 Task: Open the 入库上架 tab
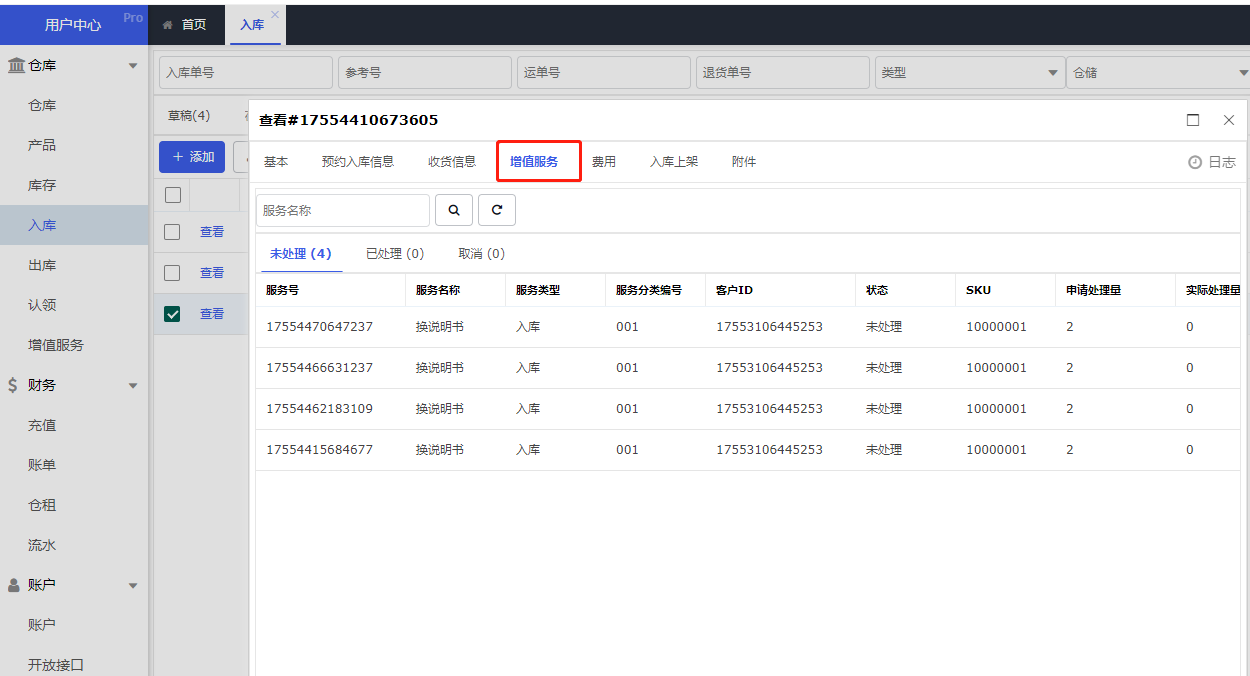pyautogui.click(x=674, y=162)
